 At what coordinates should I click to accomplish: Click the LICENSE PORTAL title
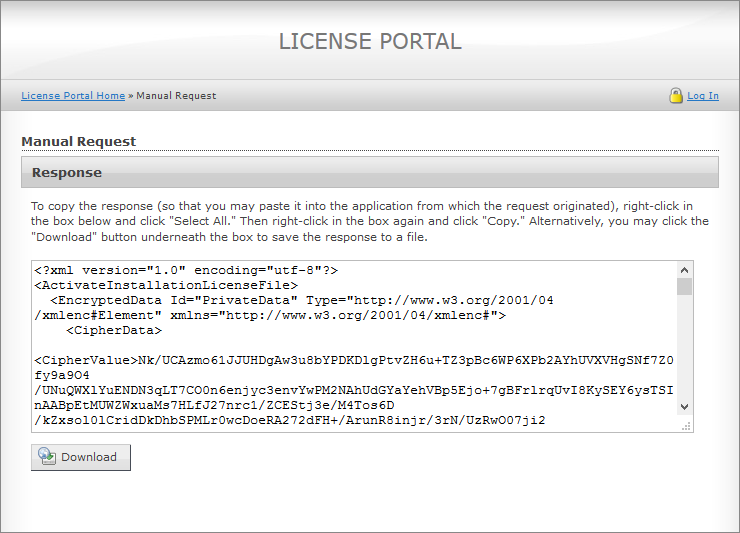click(x=370, y=42)
